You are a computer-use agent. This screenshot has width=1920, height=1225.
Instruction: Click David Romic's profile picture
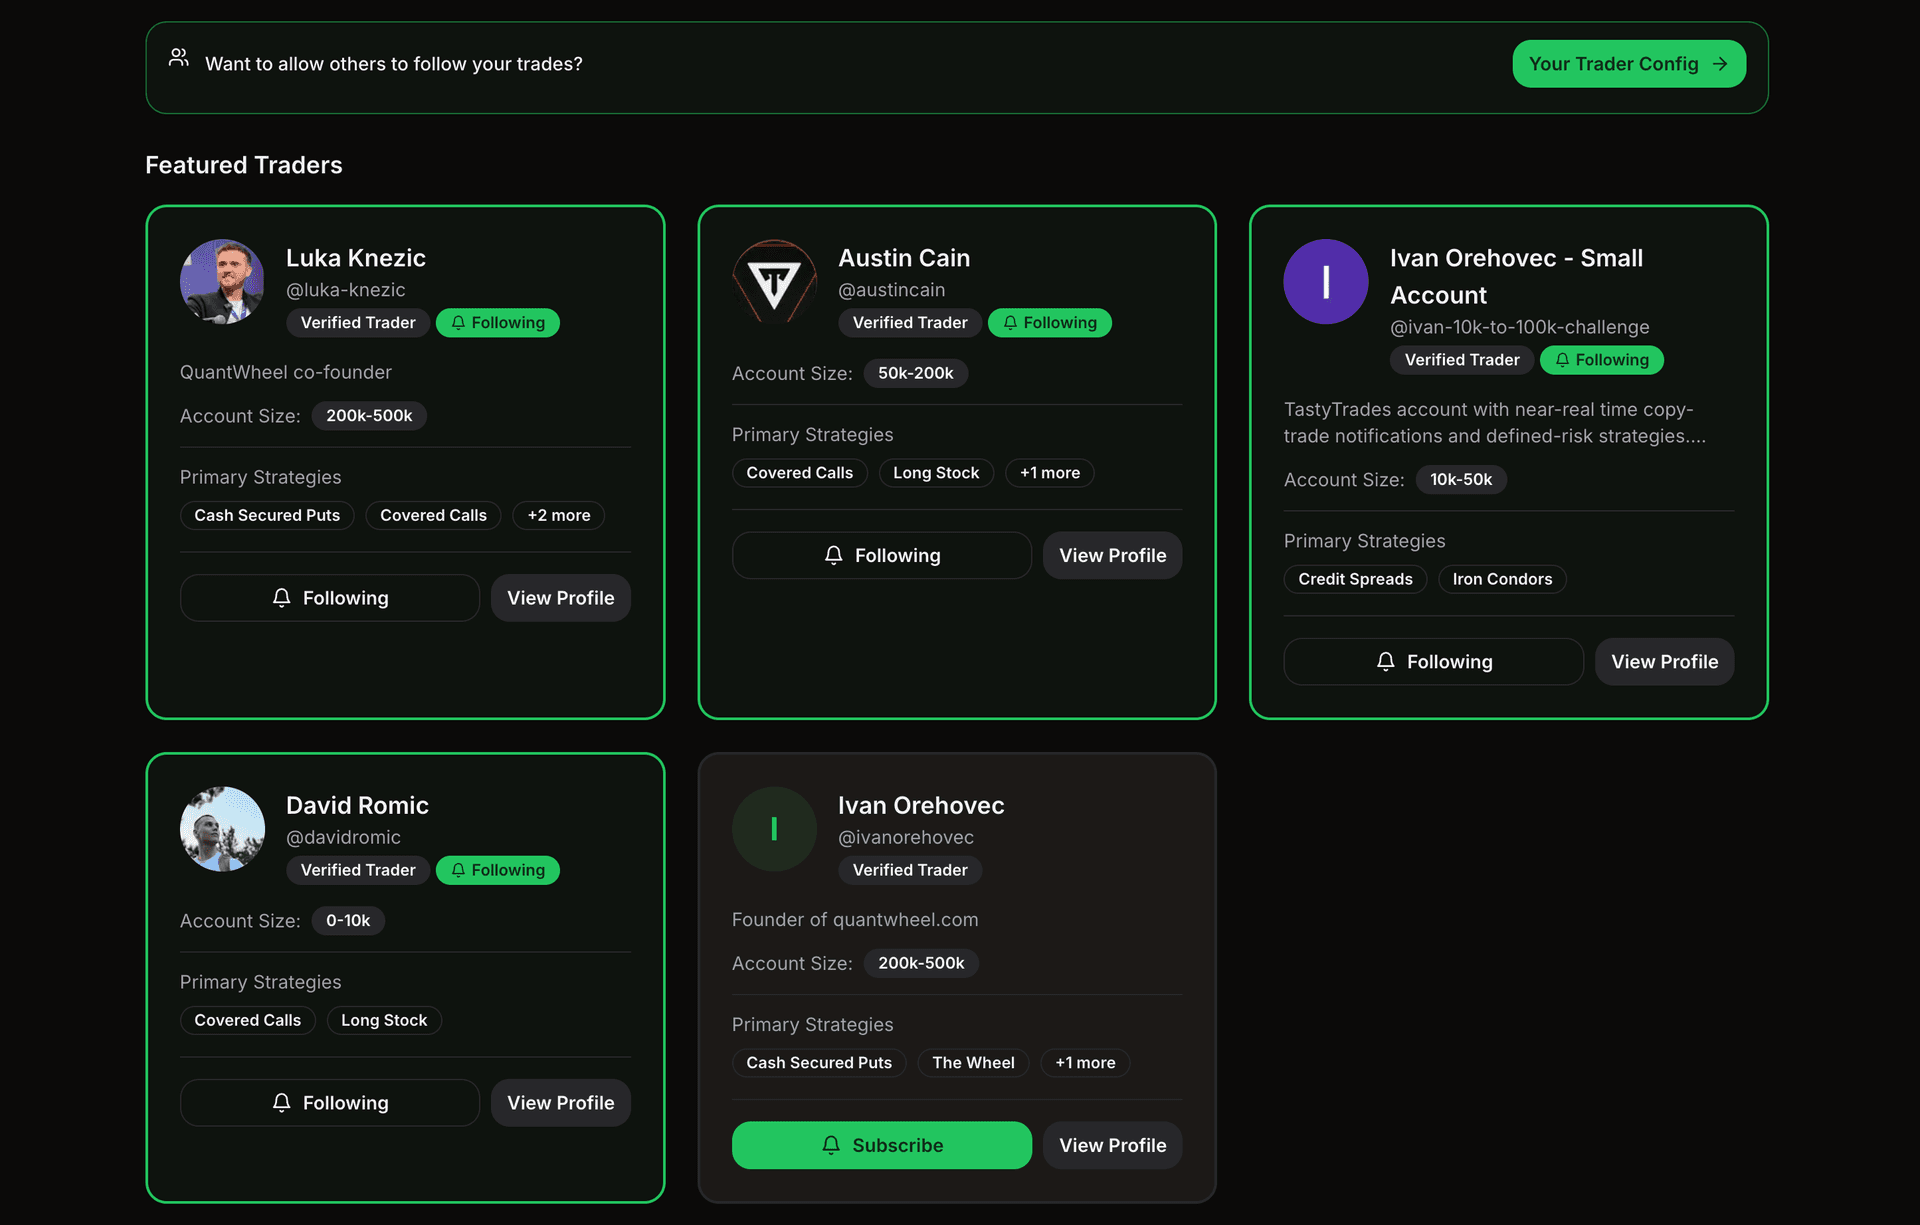tap(222, 828)
